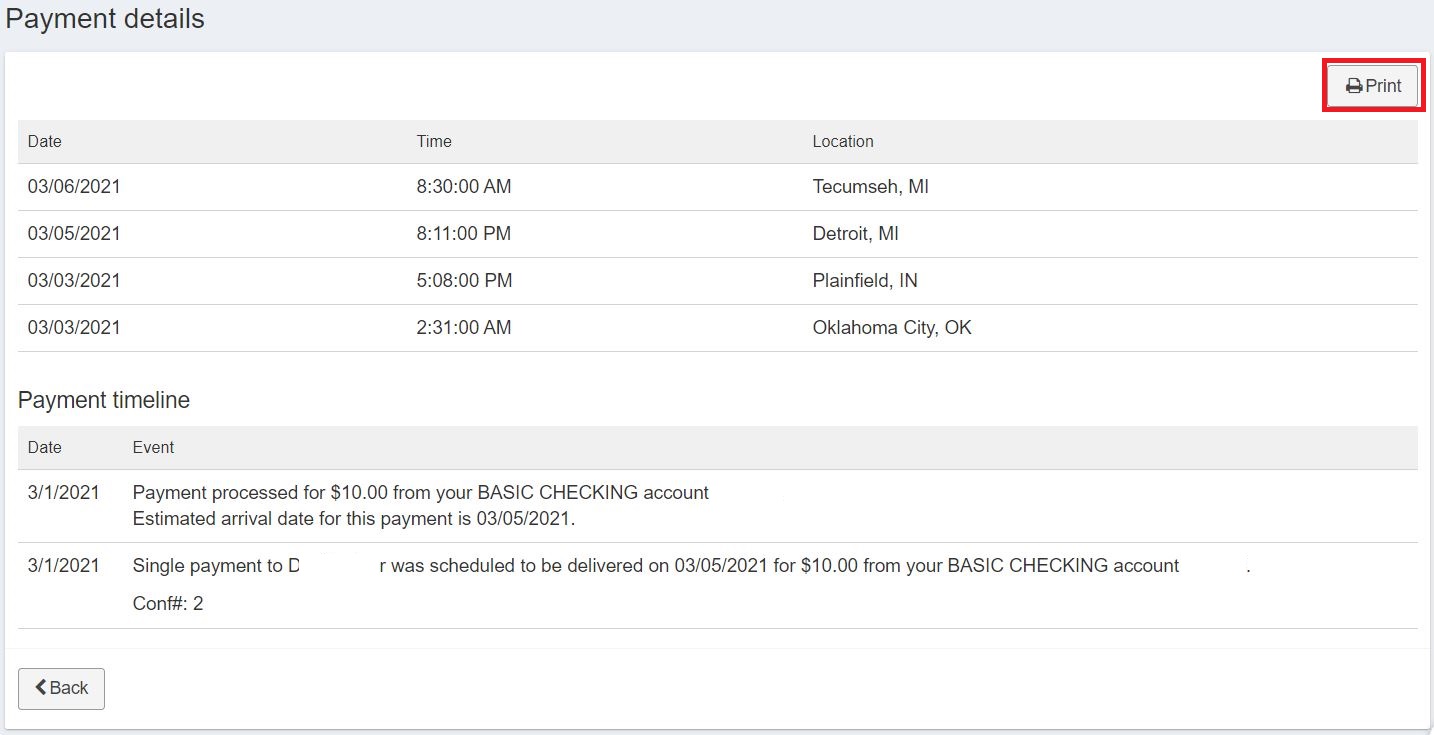Screen dimensions: 1434x735
Task: Click the Detroit, MI location cell
Action: tap(855, 234)
